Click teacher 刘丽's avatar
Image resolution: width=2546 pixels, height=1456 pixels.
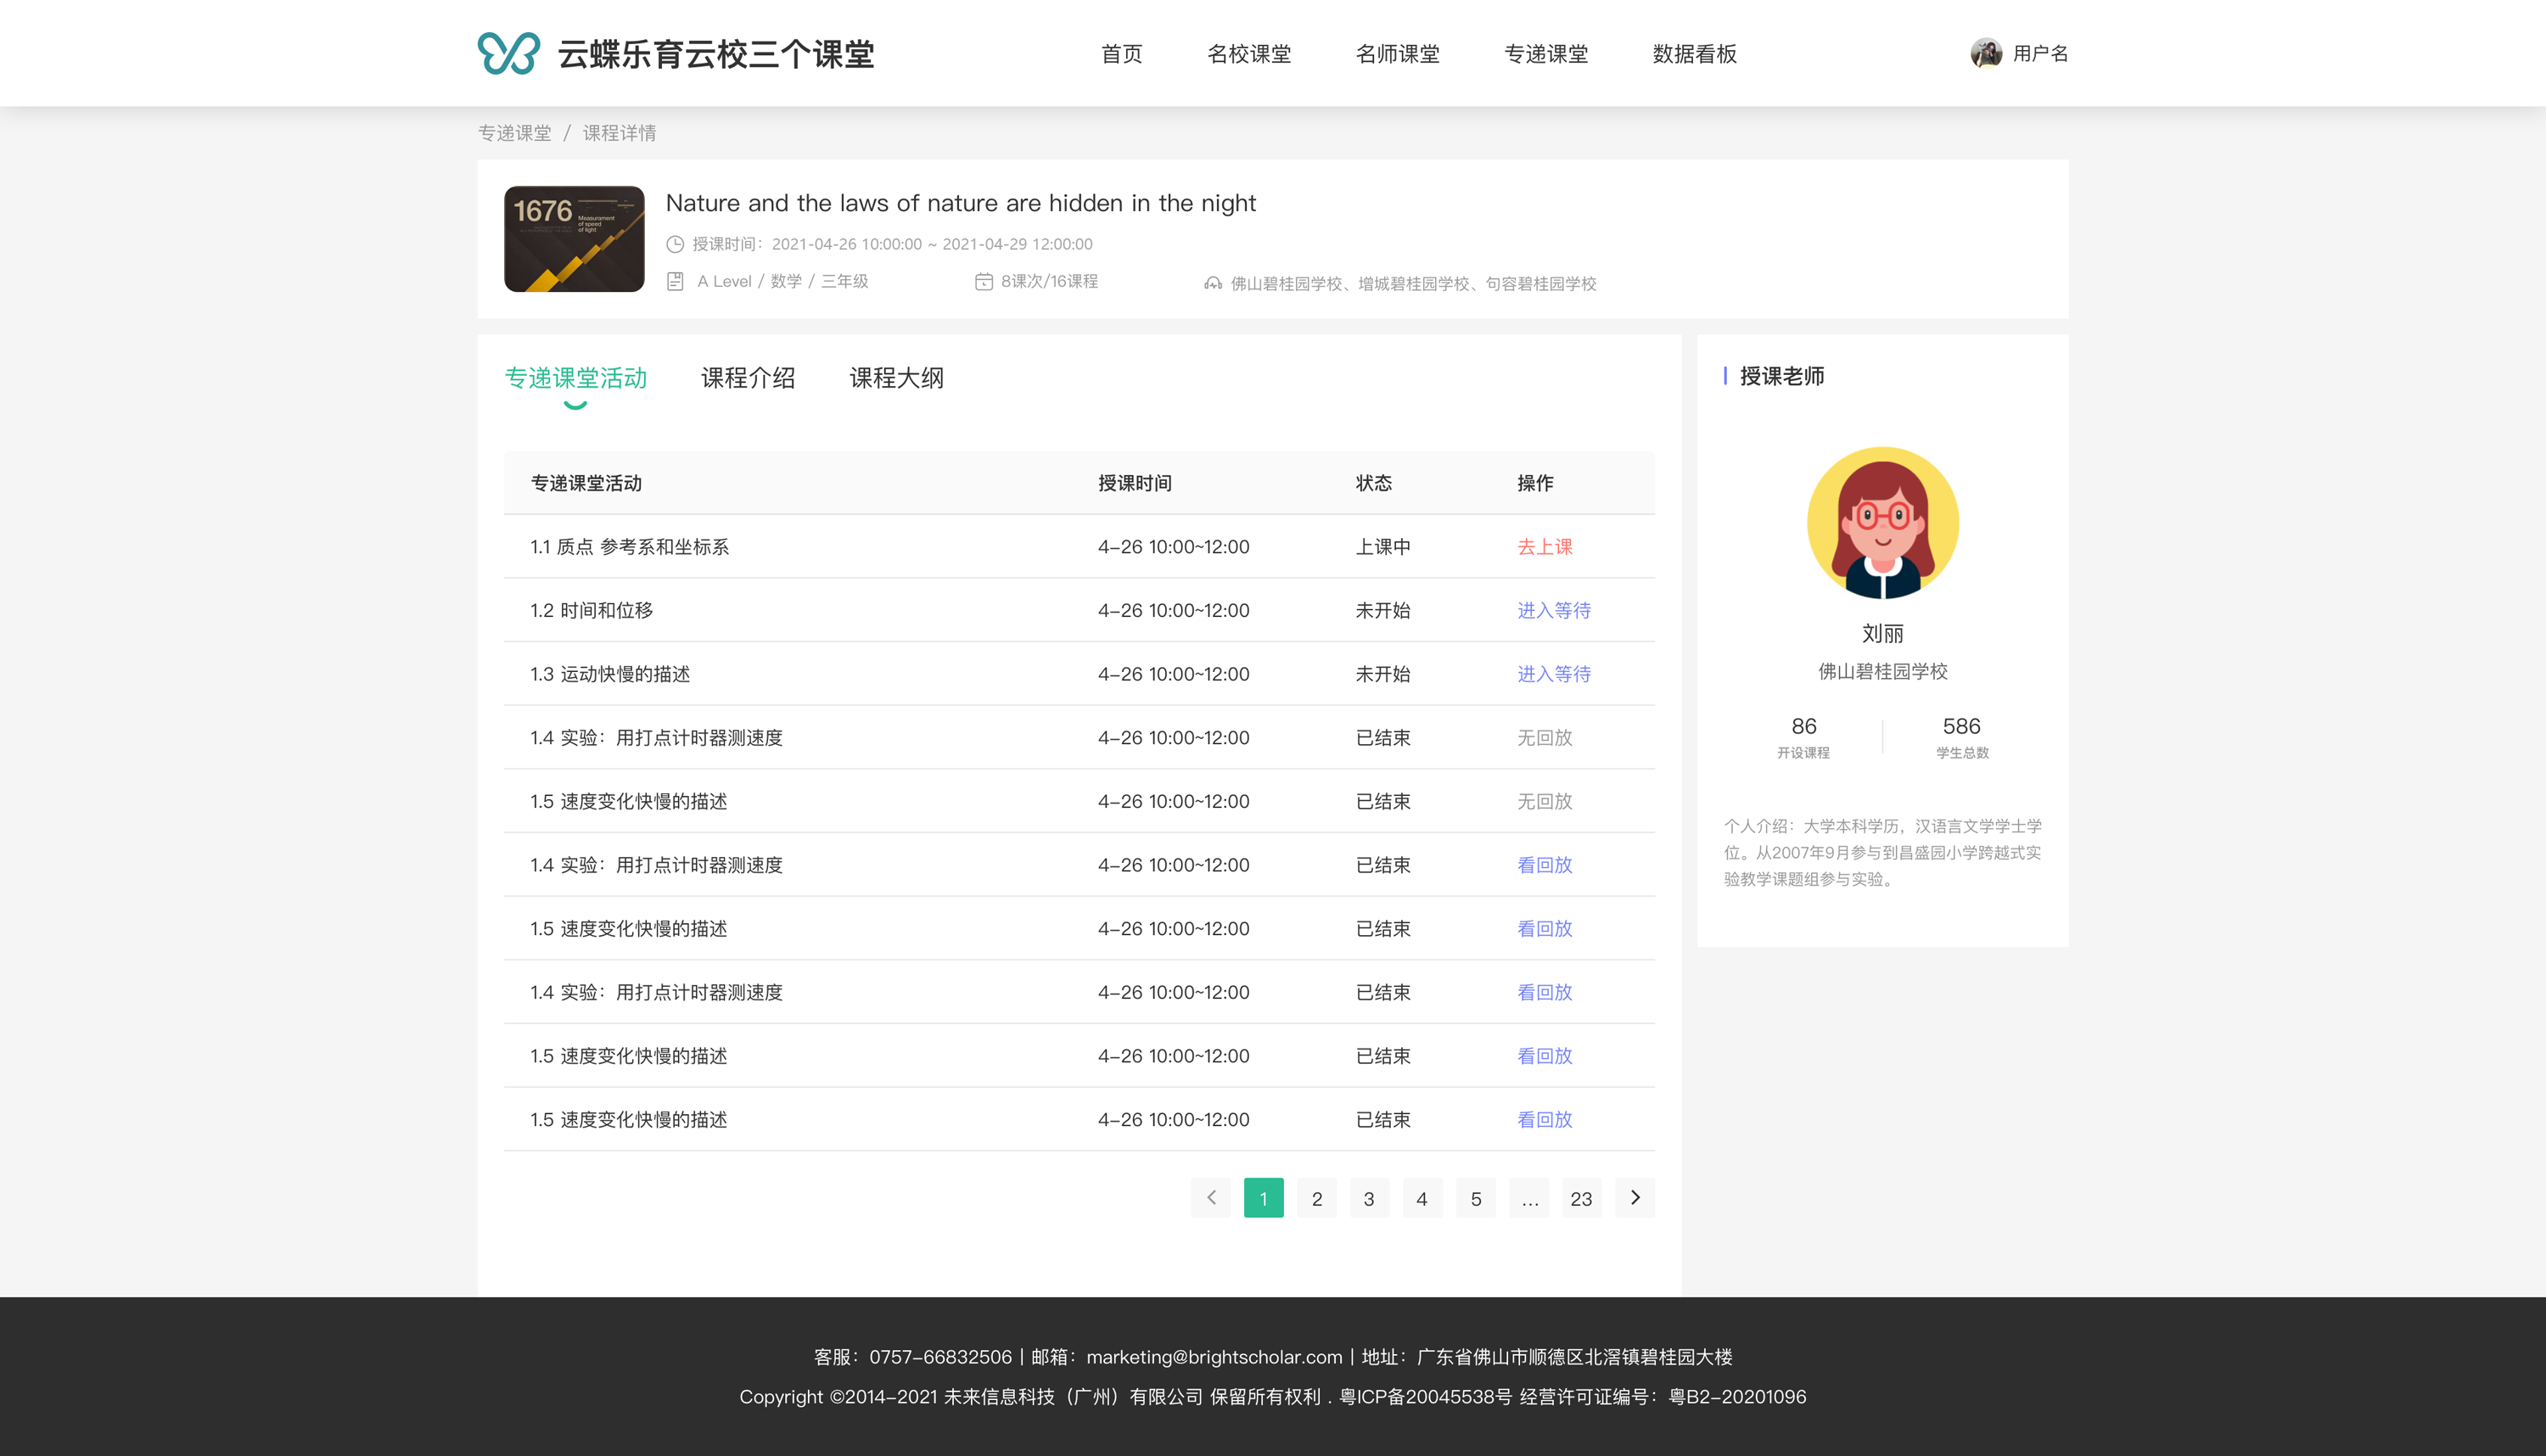coord(1882,523)
